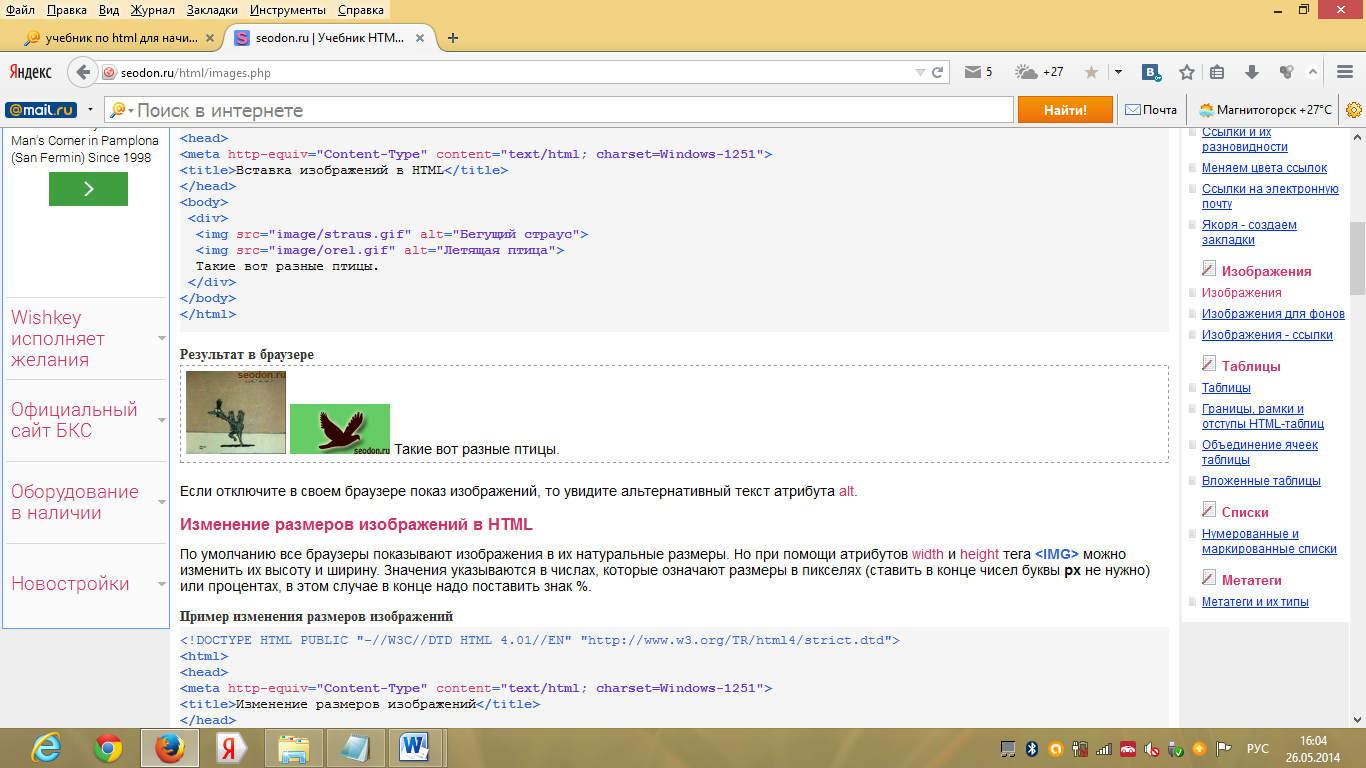The image size is (1366, 768).
Task: Click the flying eagle image thumbnail
Action: (x=340, y=429)
